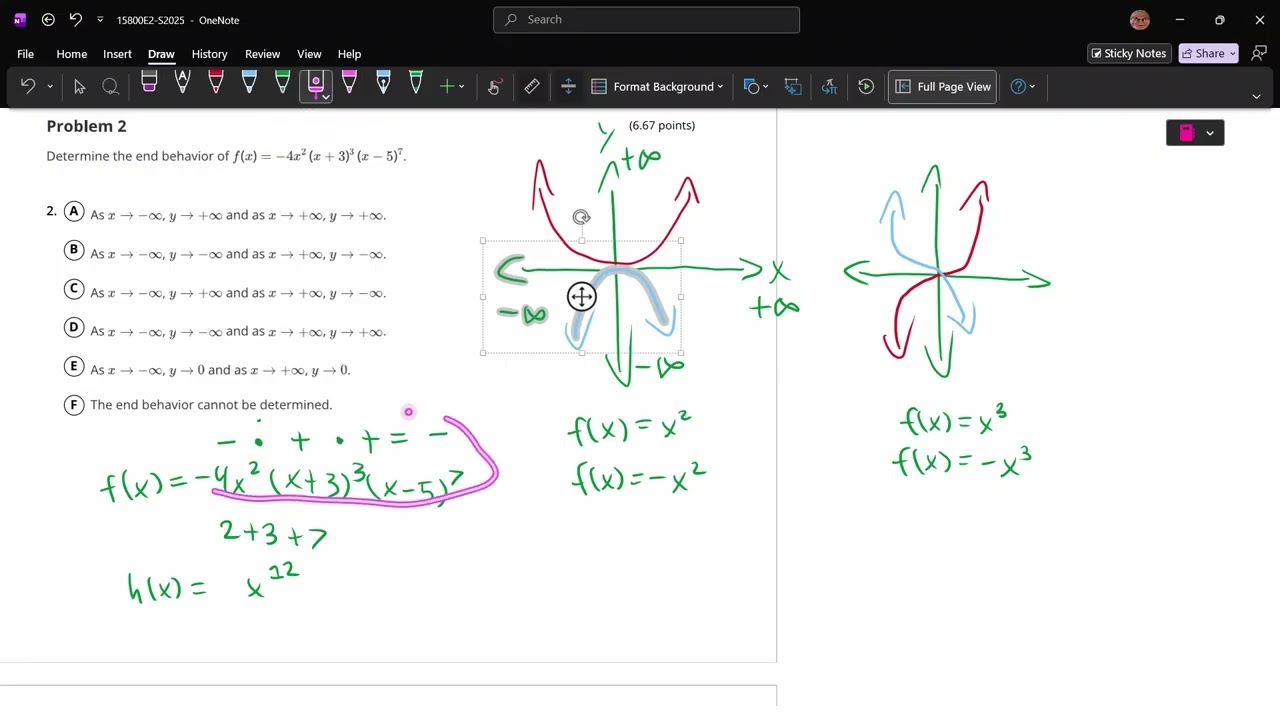Toggle the Ruler tool
Image resolution: width=1280 pixels, height=720 pixels.
(x=532, y=87)
